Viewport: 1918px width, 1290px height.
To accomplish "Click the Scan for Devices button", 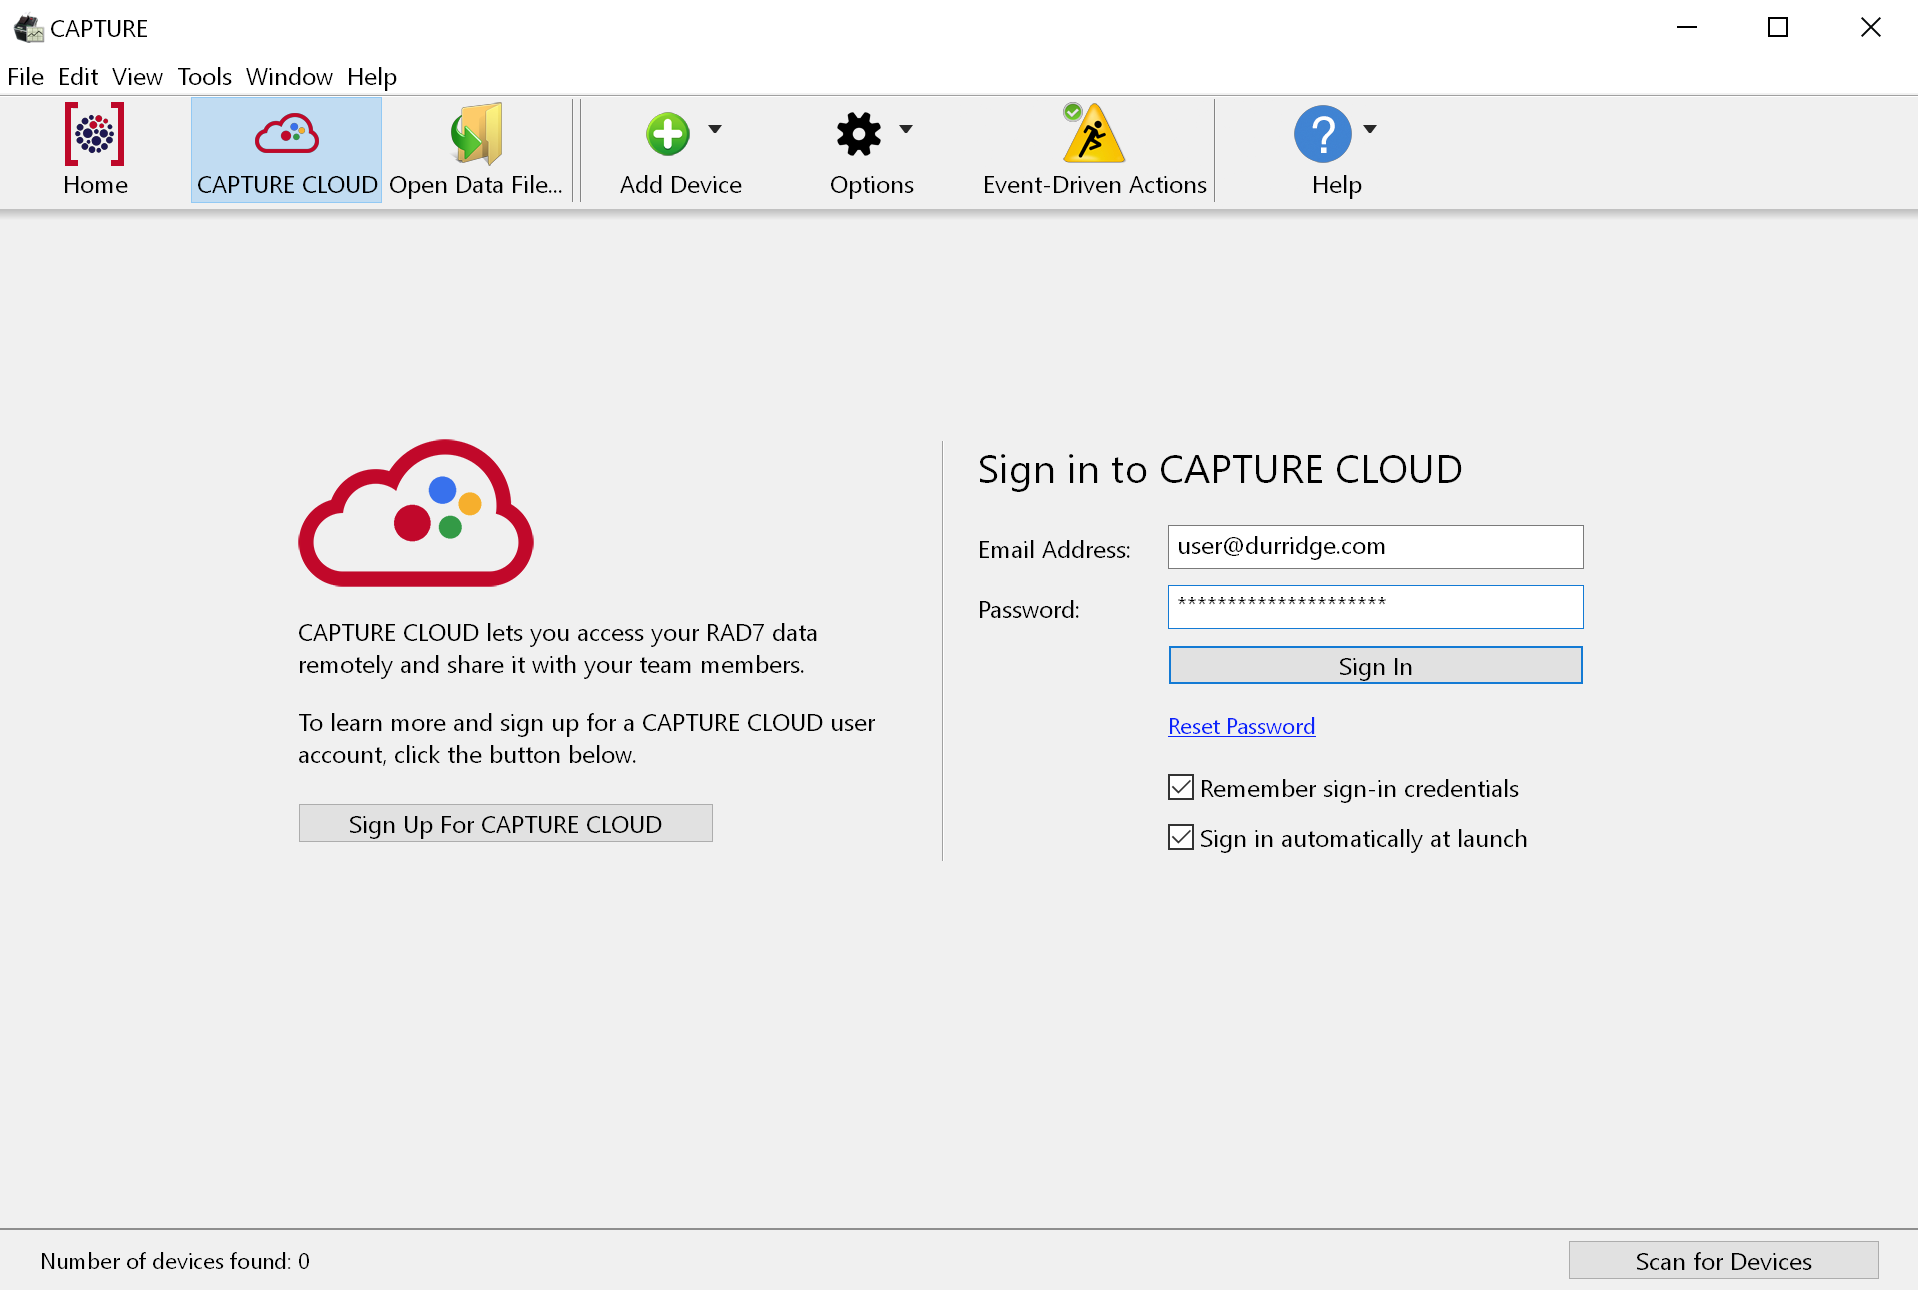I will 1723,1261.
